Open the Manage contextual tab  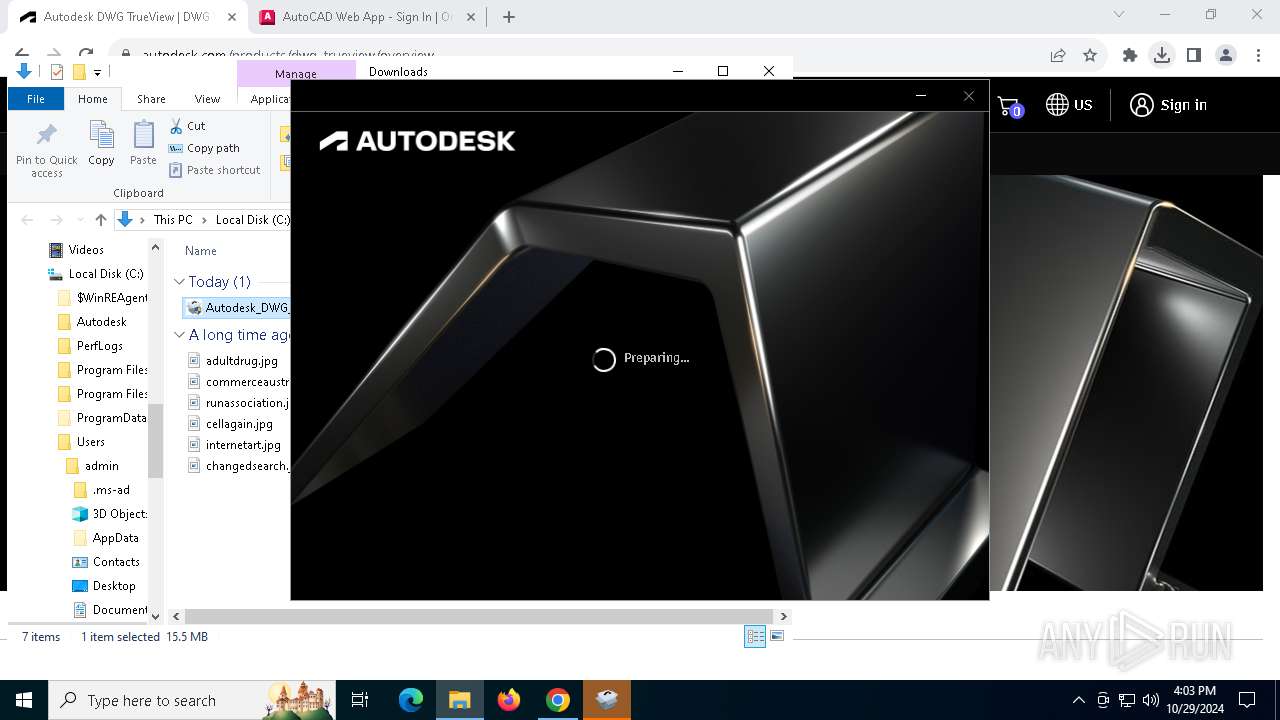(296, 73)
